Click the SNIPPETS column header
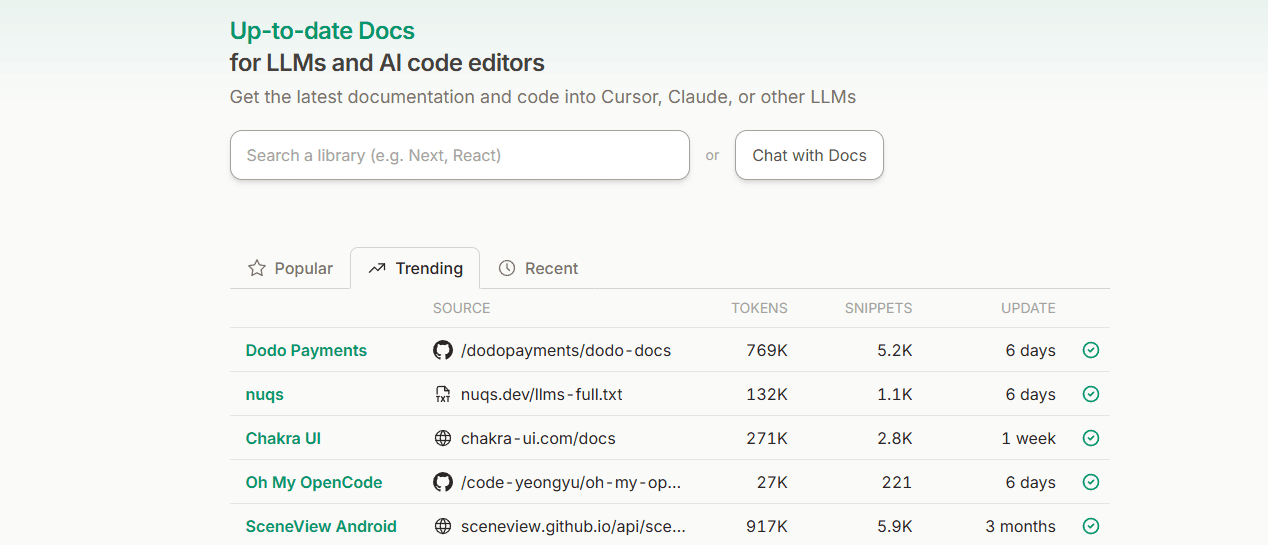 click(x=878, y=308)
